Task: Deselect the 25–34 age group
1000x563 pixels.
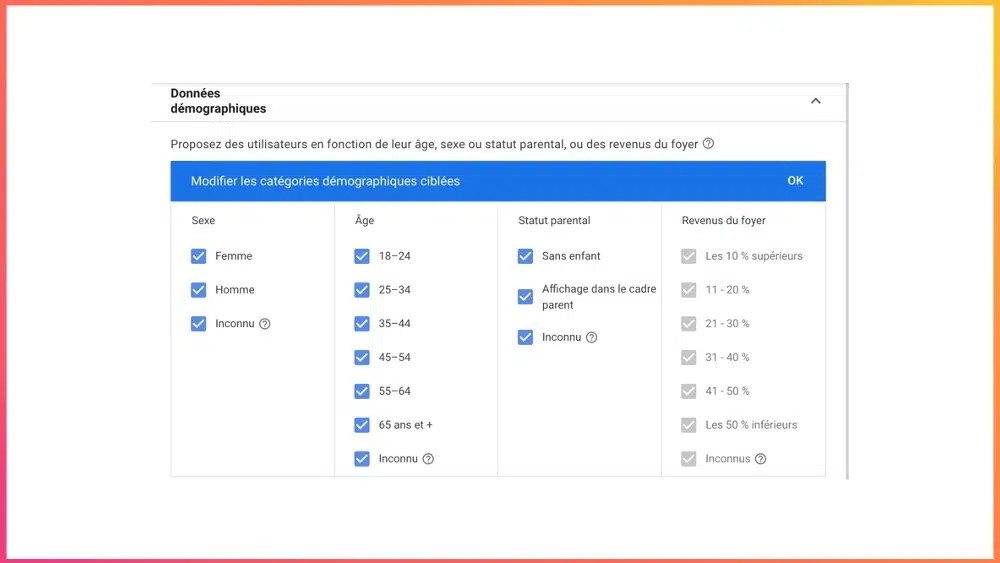Action: (362, 290)
